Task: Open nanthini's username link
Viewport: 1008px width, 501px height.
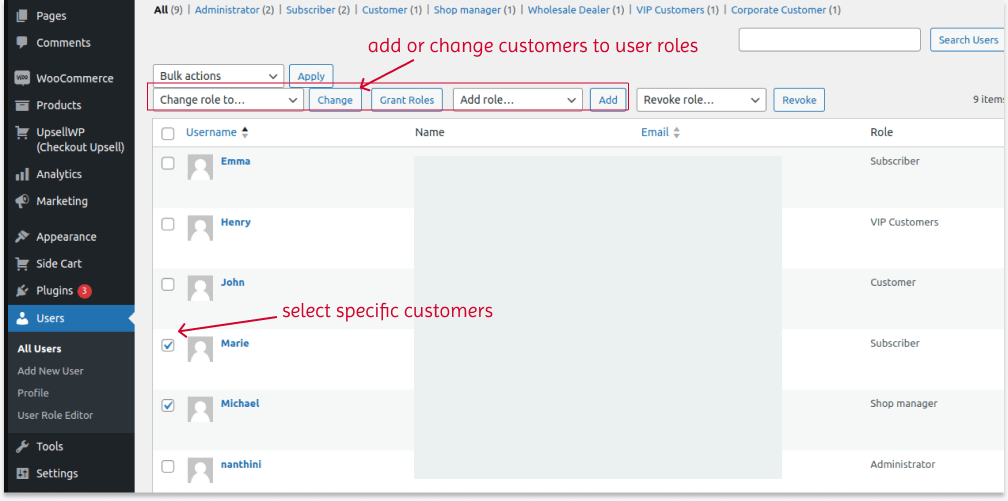Action: [x=241, y=464]
